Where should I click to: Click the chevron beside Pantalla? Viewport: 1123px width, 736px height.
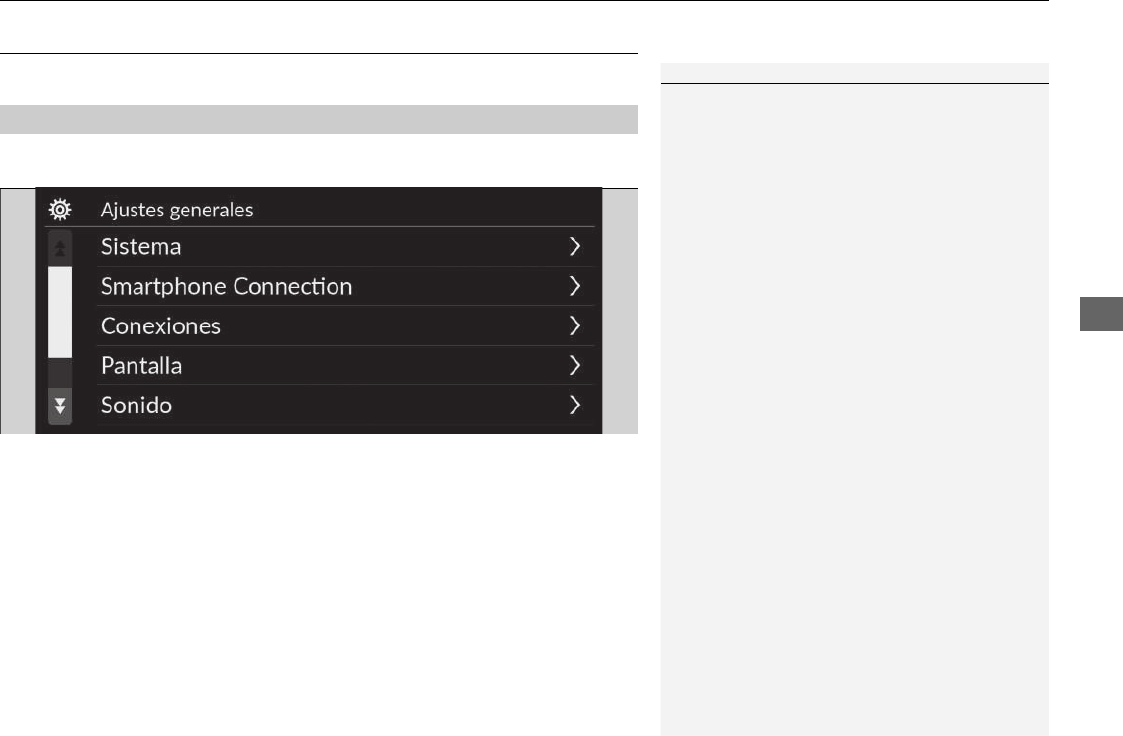(574, 366)
